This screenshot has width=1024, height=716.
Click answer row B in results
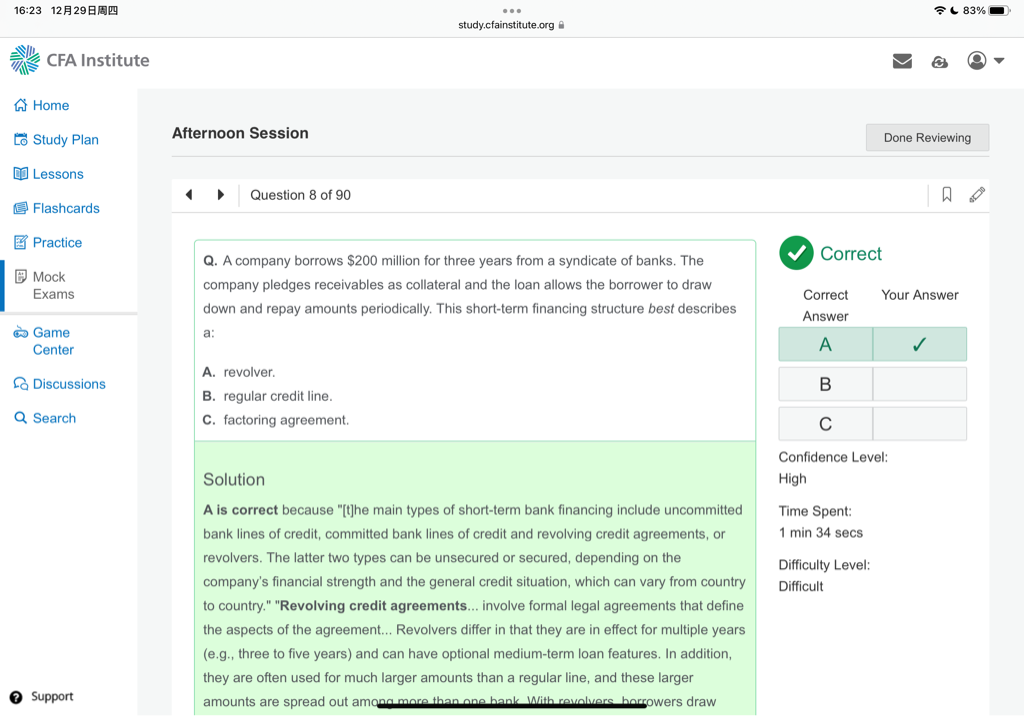click(x=872, y=384)
